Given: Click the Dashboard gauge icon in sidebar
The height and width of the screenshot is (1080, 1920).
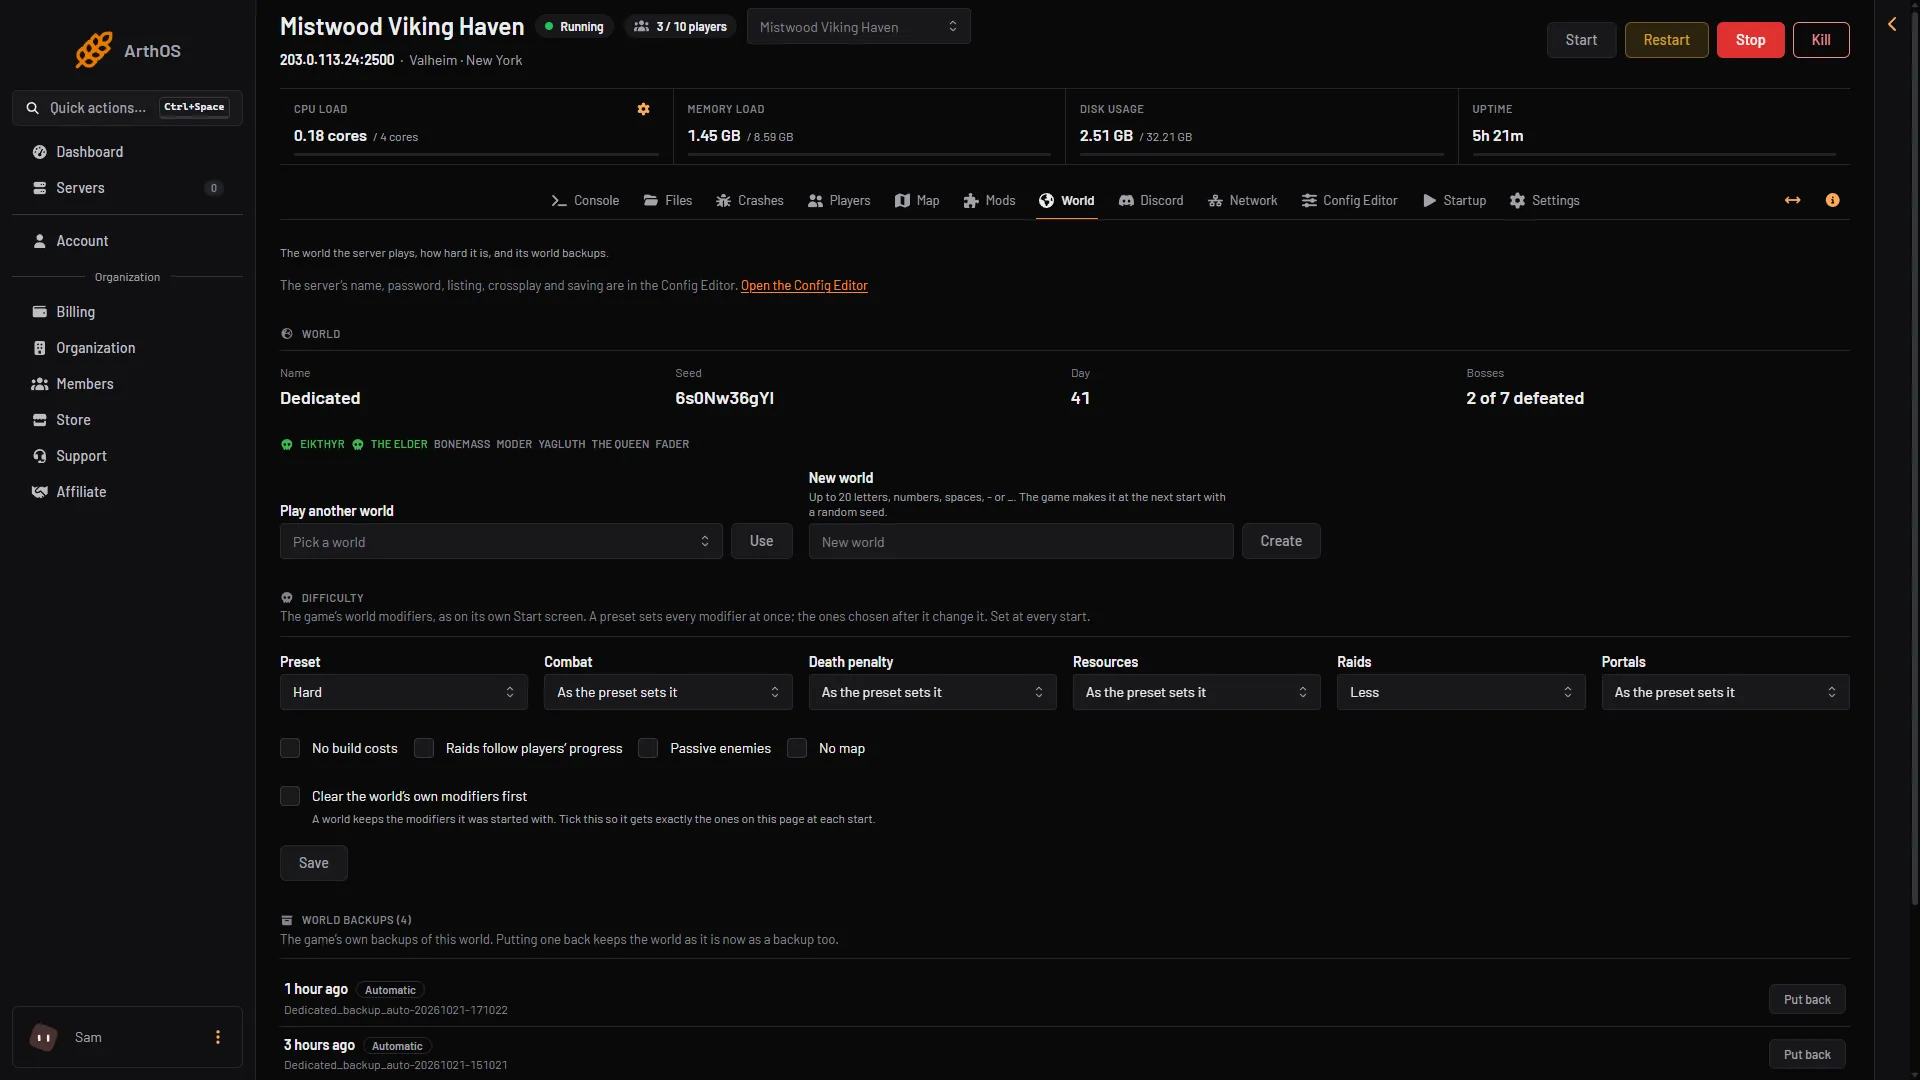Looking at the screenshot, I should point(40,152).
